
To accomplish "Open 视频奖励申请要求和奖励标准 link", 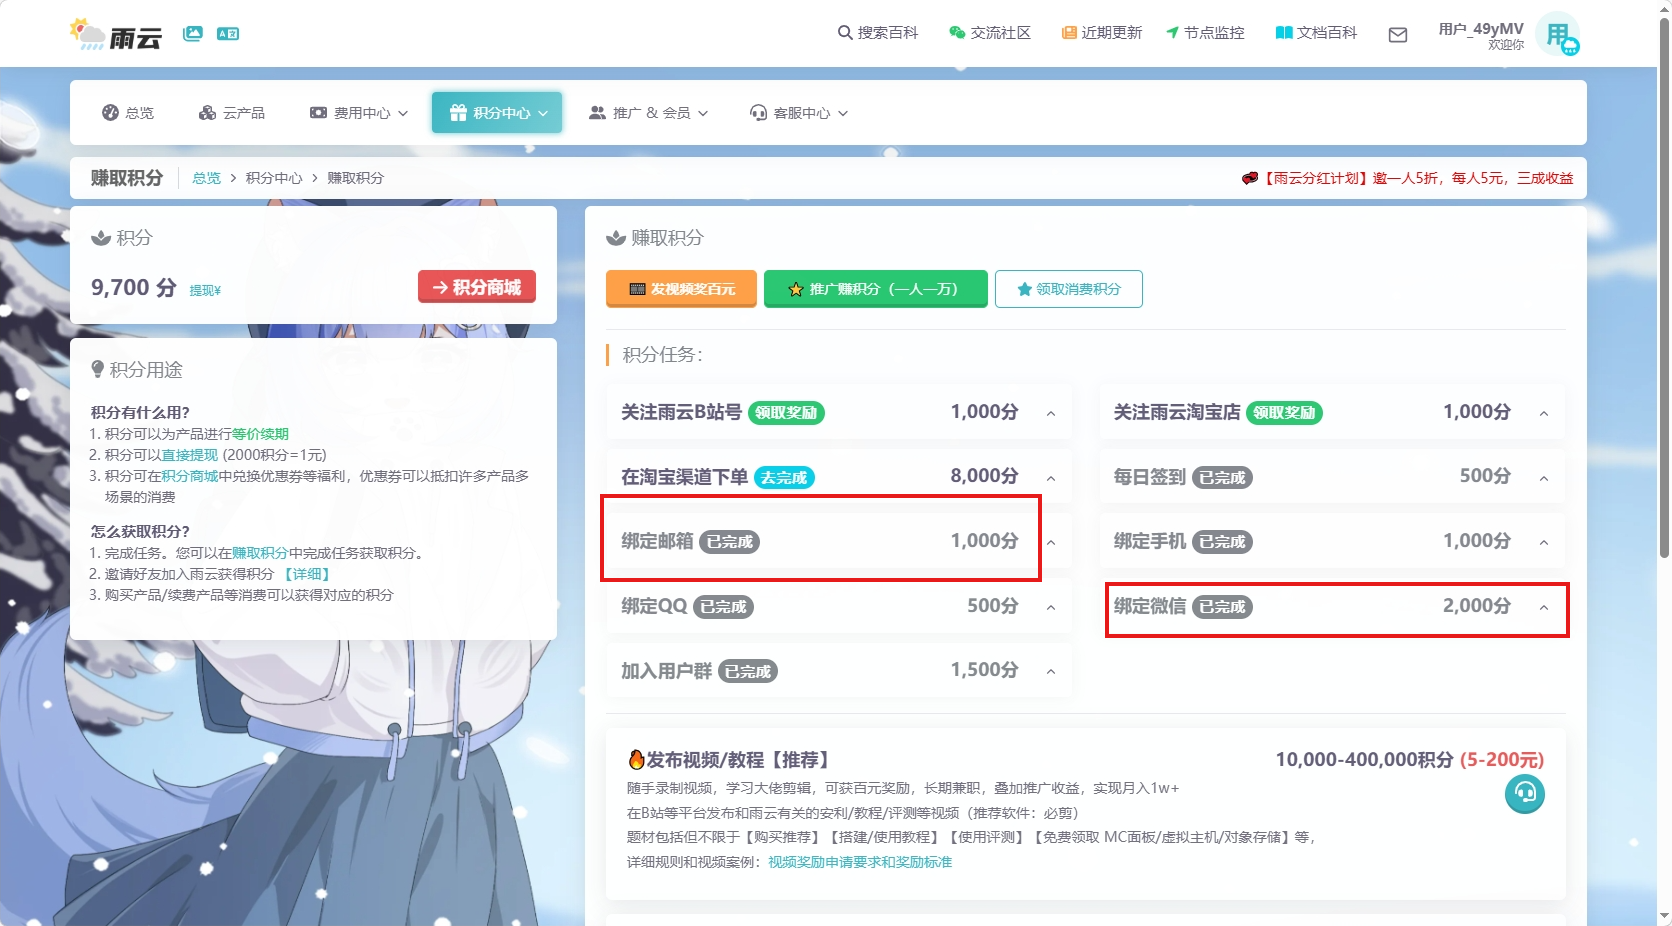I will tap(860, 862).
